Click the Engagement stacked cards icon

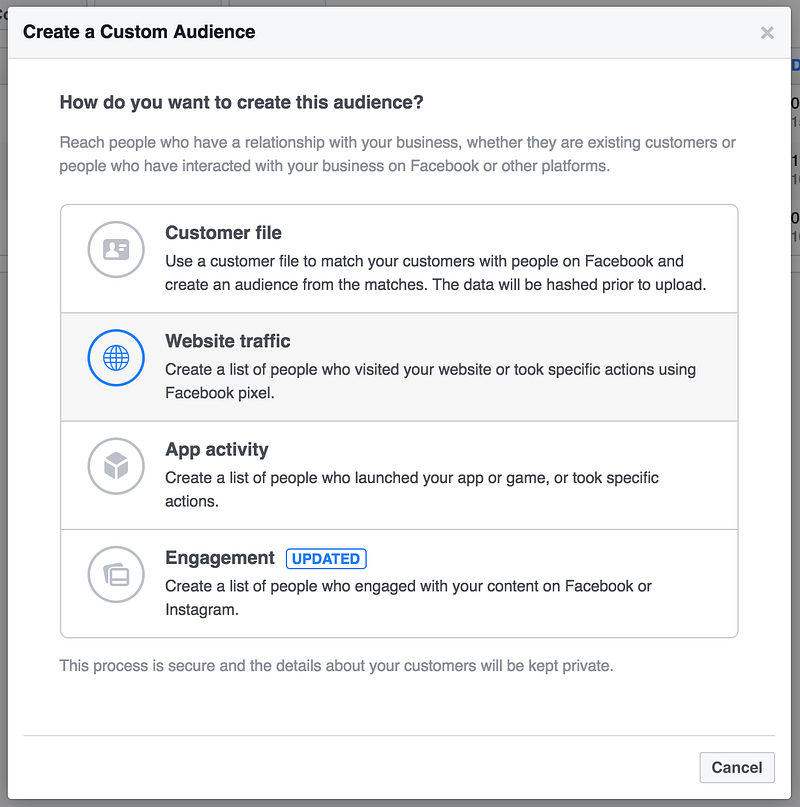[x=116, y=574]
